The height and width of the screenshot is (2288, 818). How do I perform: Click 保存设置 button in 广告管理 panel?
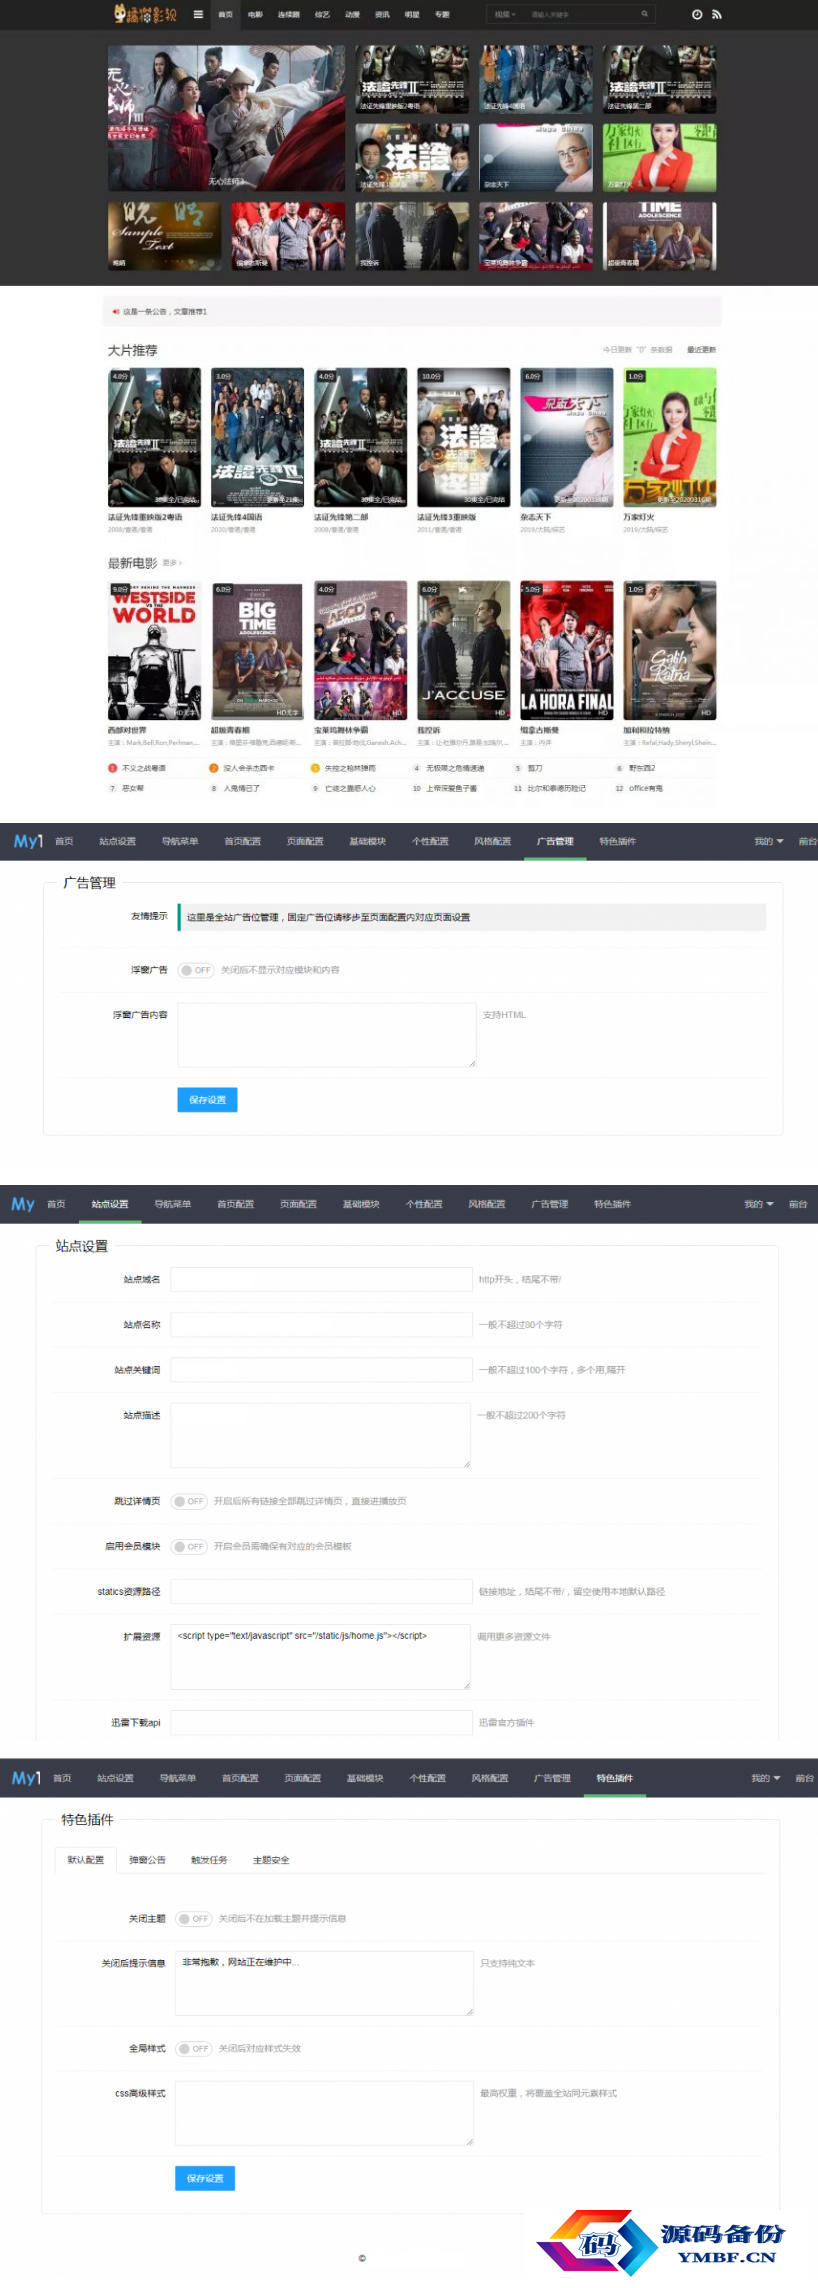[207, 1100]
